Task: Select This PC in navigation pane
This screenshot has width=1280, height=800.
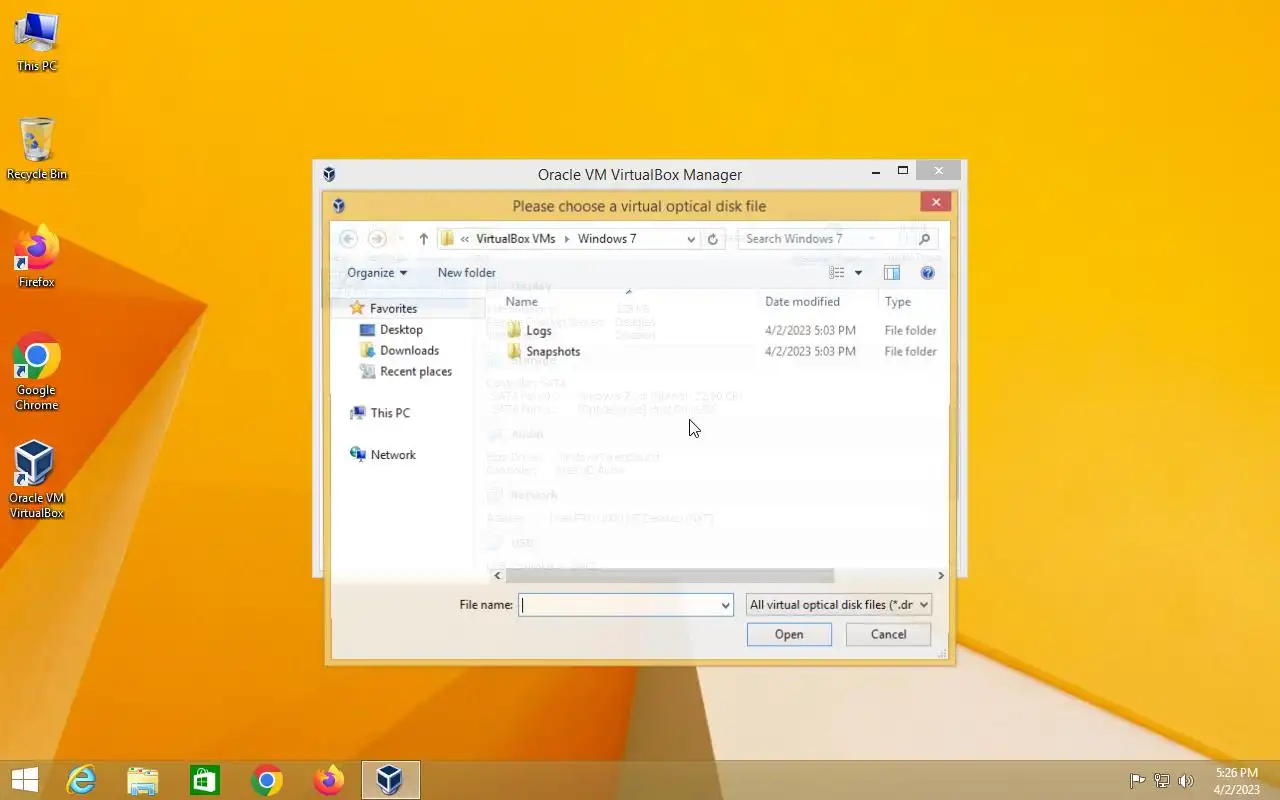Action: 389,413
